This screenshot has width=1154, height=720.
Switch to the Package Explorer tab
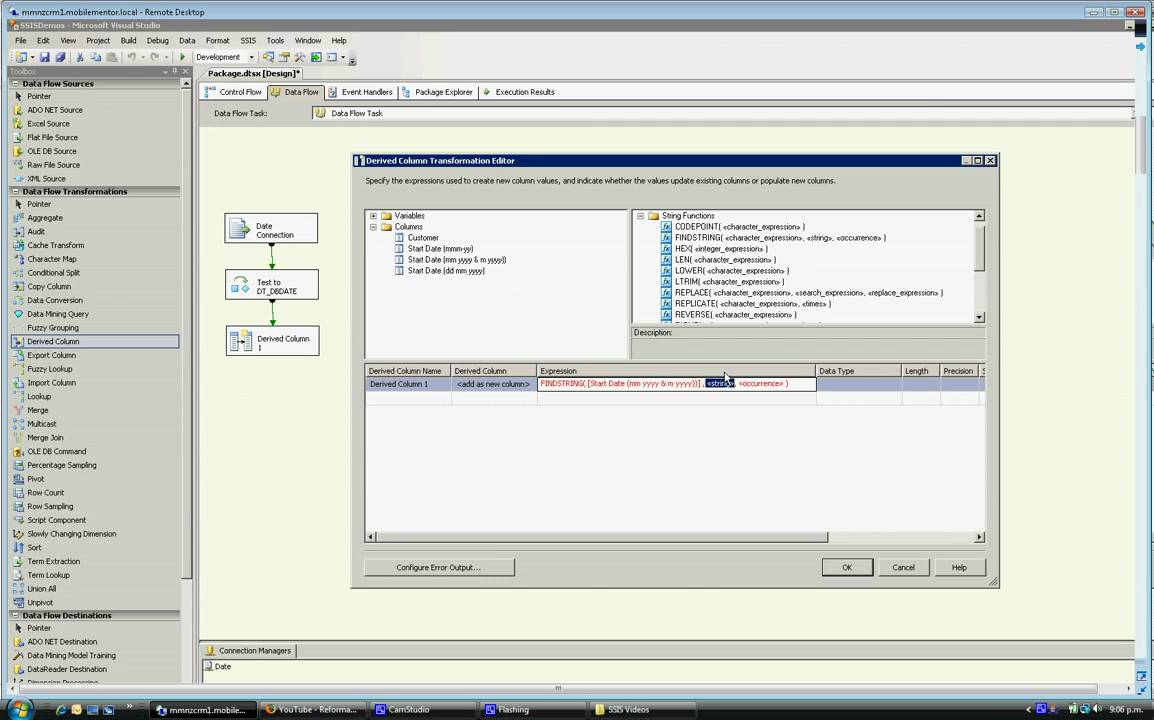[437, 92]
